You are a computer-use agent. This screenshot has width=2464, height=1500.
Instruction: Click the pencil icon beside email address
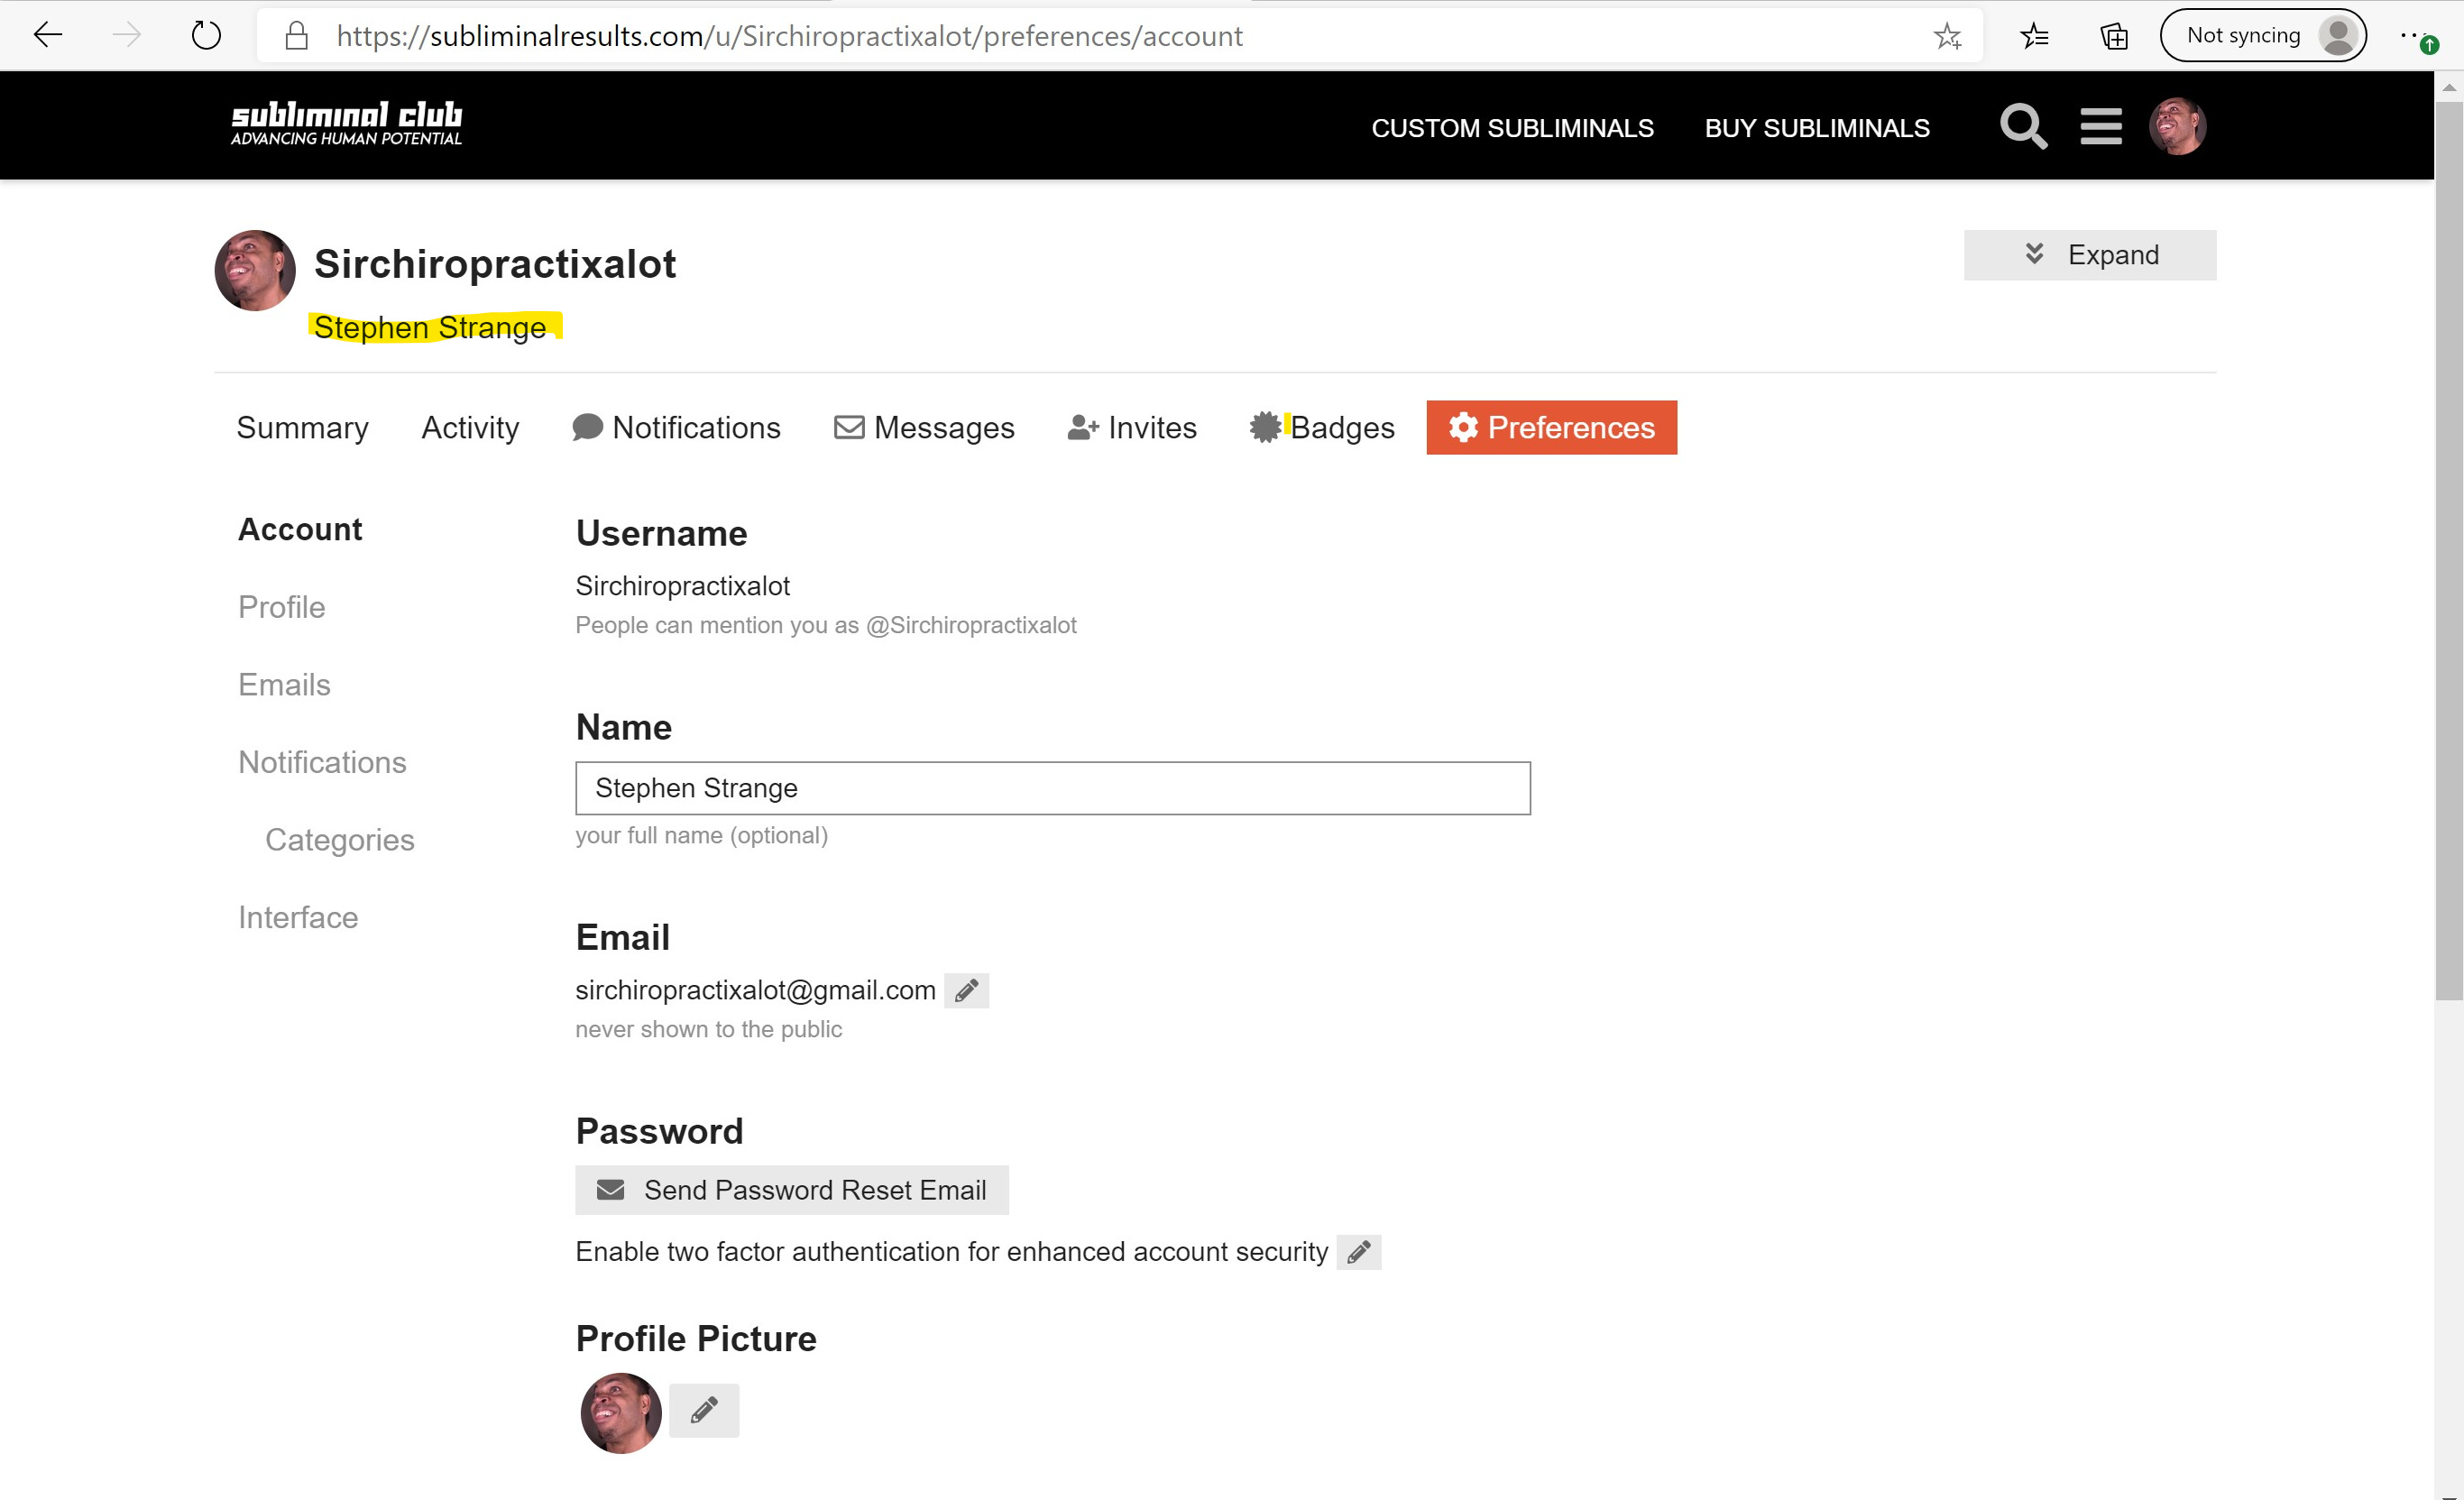coord(966,991)
